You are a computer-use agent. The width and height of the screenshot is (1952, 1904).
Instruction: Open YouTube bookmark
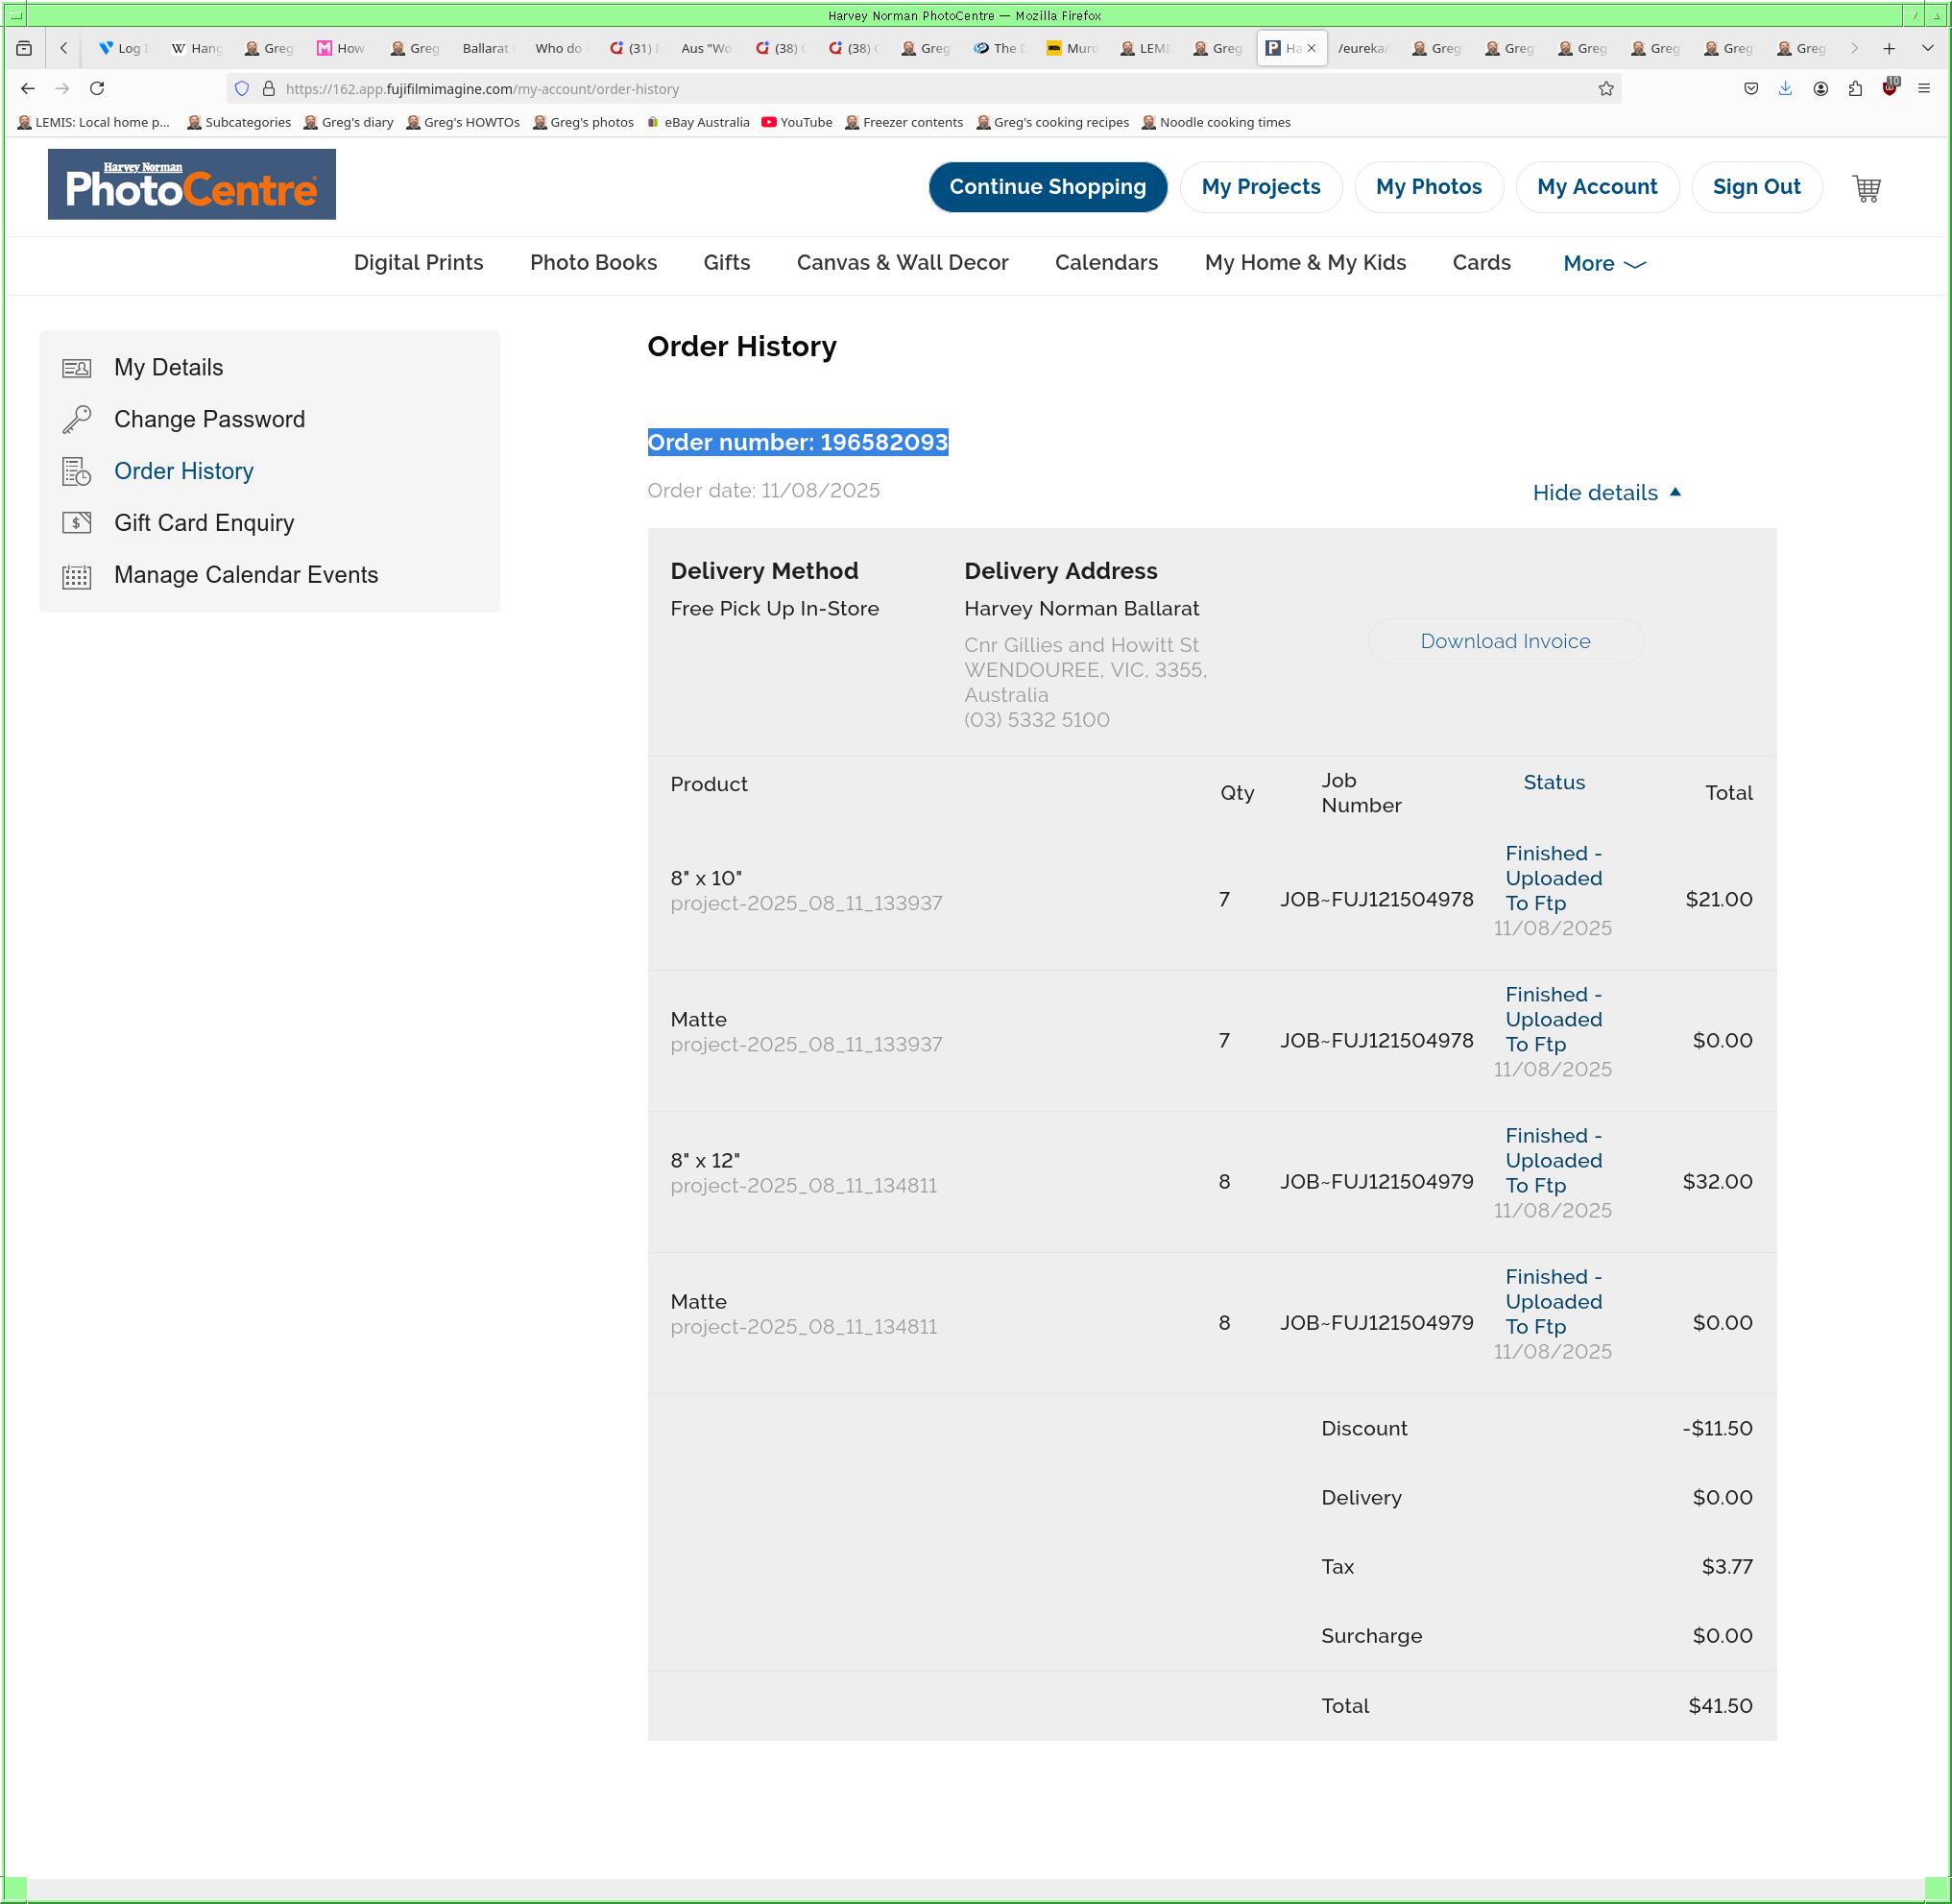797,123
